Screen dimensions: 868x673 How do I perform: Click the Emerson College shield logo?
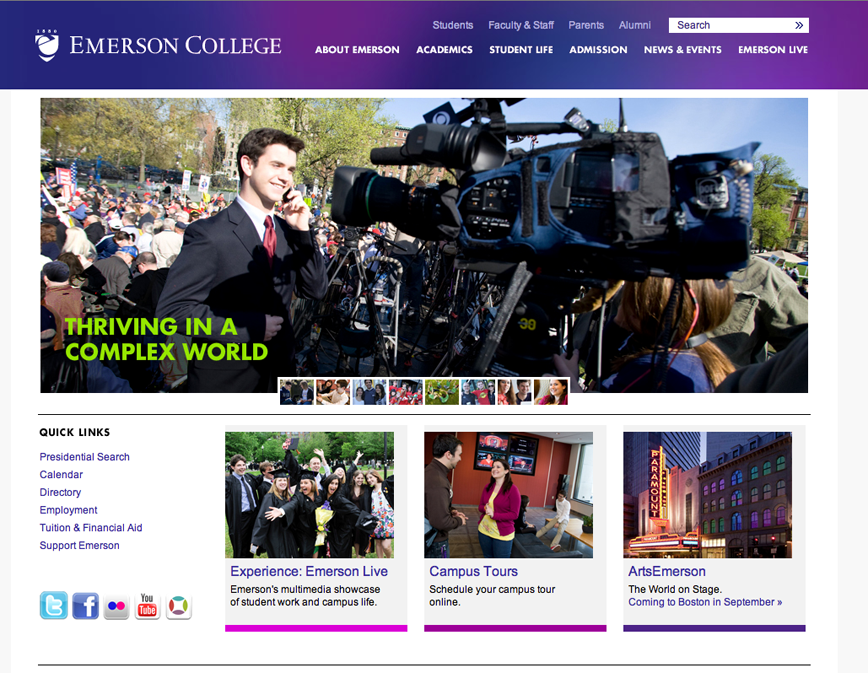pos(46,45)
